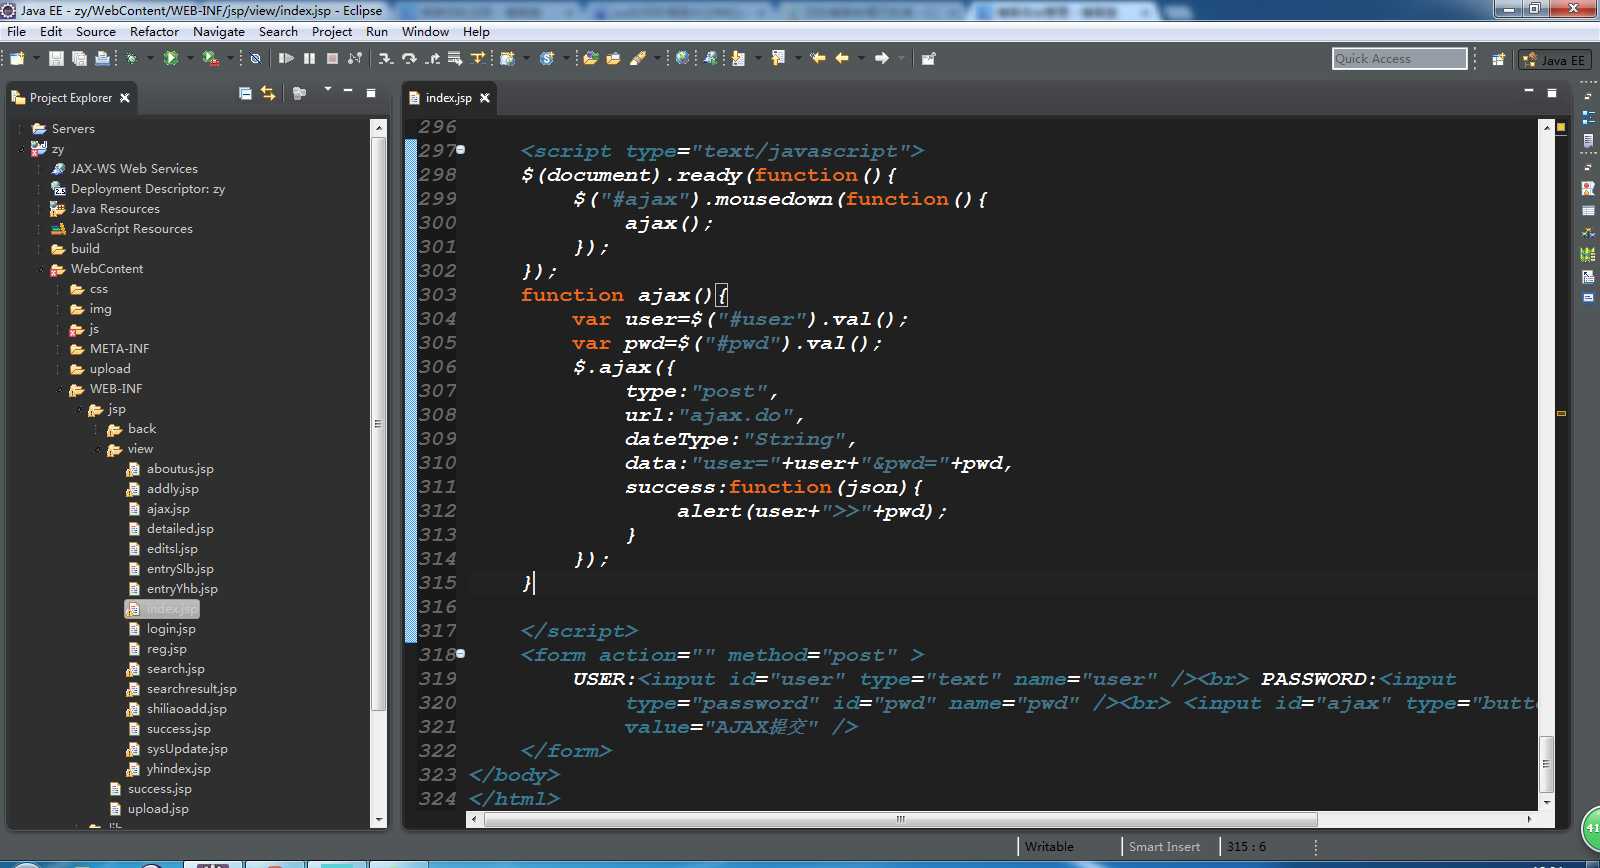Open the Open Perspective icon

pos(1498,59)
